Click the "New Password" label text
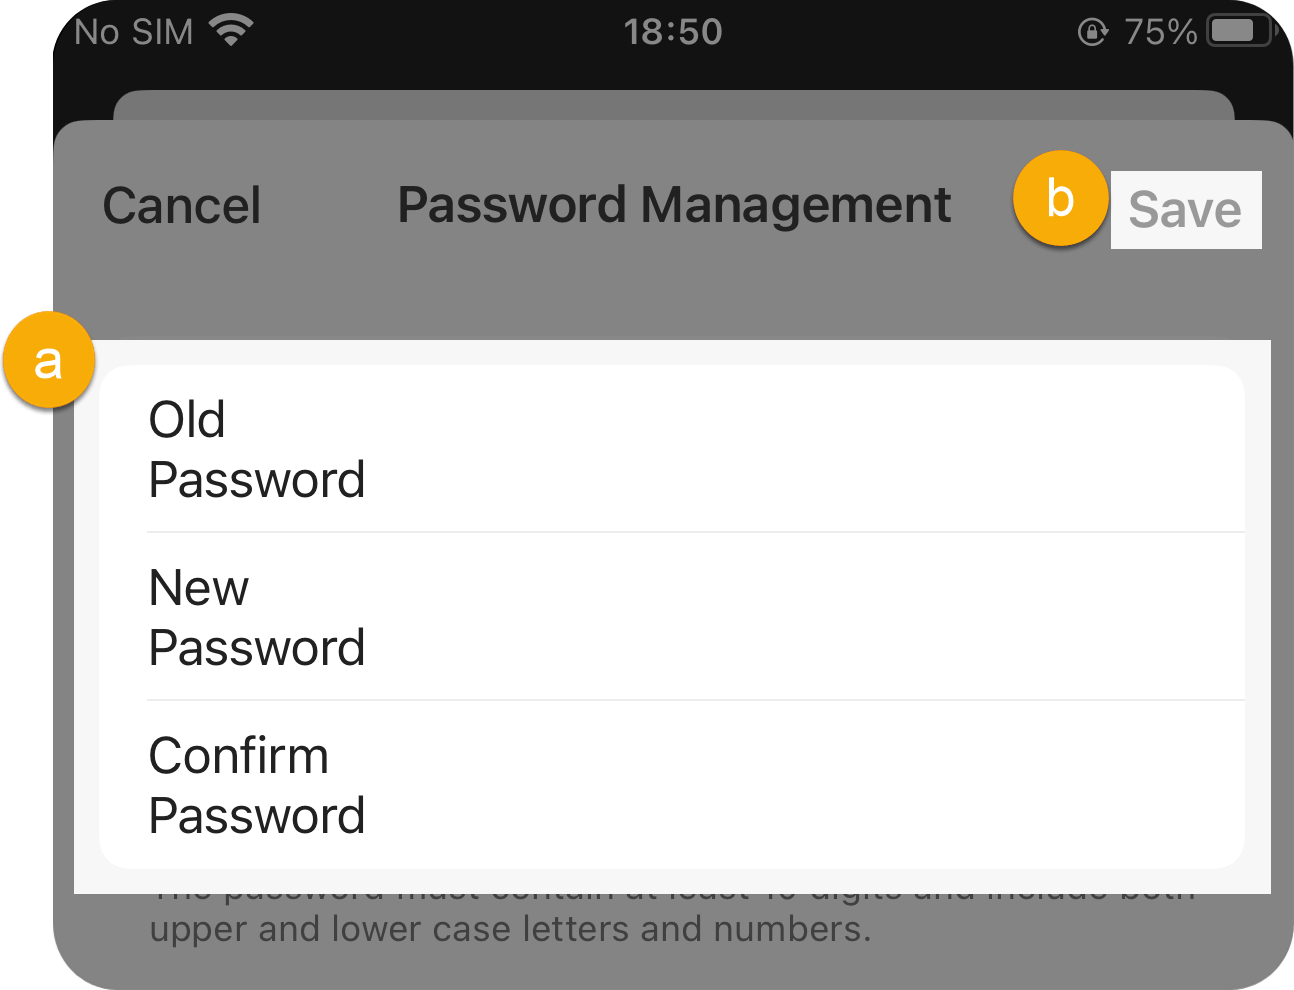This screenshot has width=1294, height=990. [257, 617]
